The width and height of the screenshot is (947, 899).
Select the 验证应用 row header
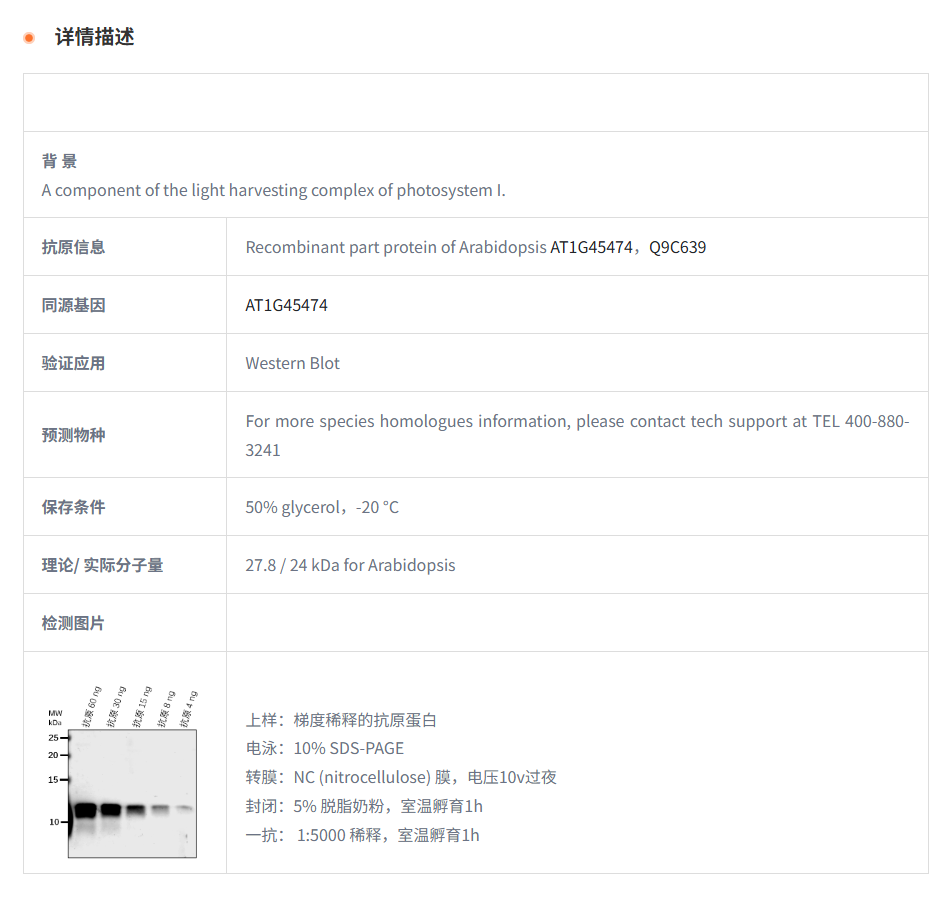[x=72, y=362]
